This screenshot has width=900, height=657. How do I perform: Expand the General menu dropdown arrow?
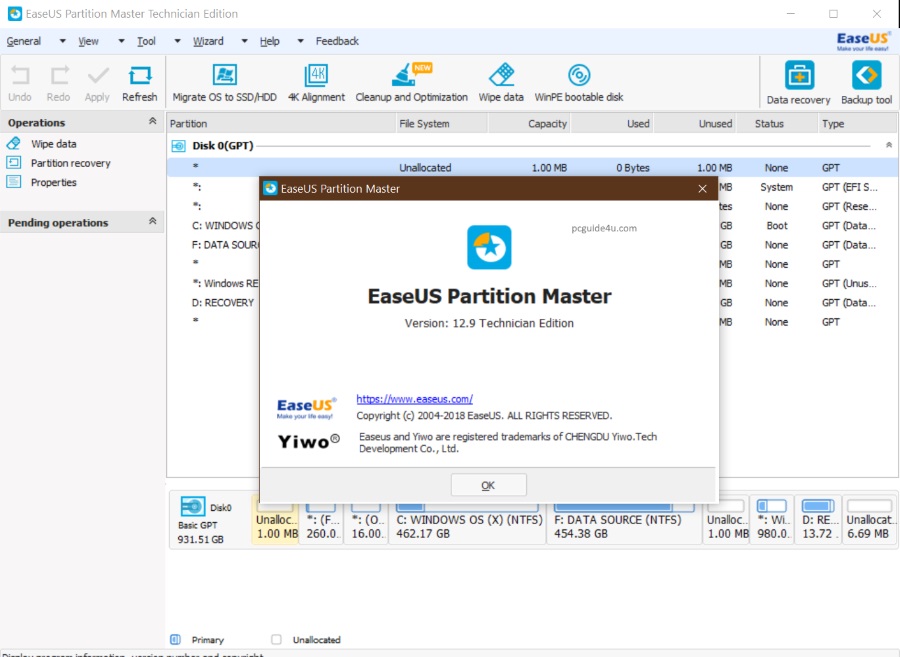(63, 41)
